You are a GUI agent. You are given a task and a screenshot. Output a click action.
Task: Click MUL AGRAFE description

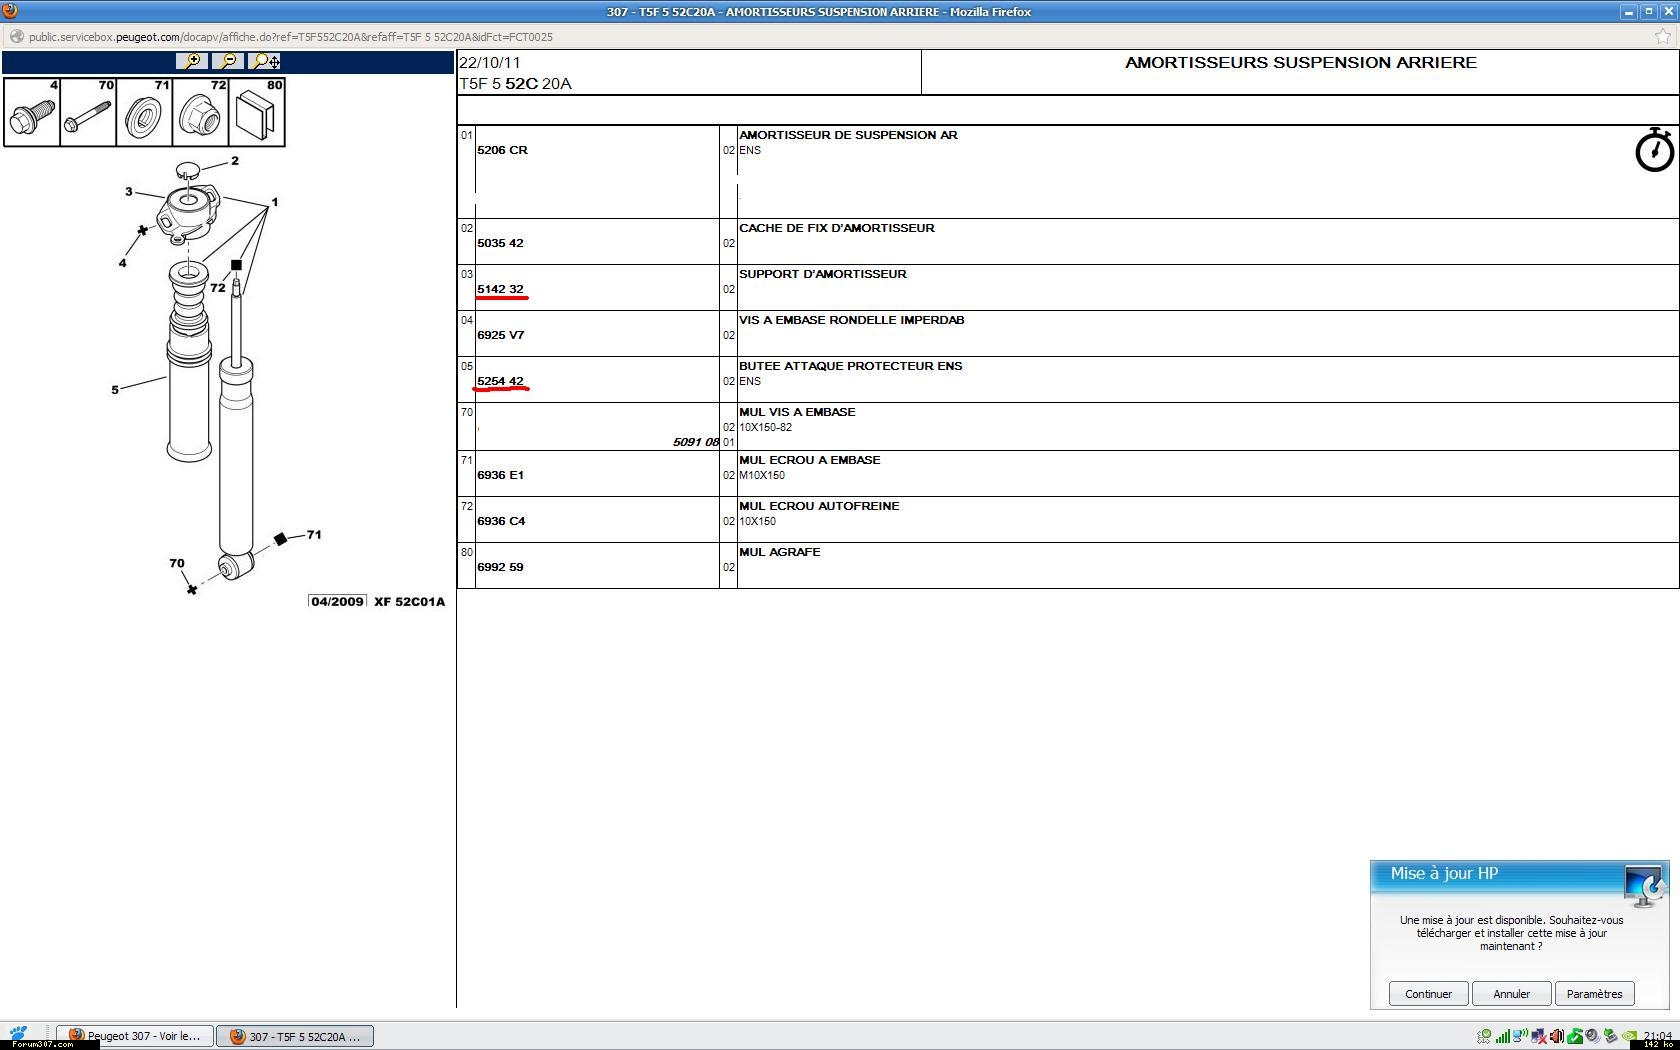click(780, 552)
